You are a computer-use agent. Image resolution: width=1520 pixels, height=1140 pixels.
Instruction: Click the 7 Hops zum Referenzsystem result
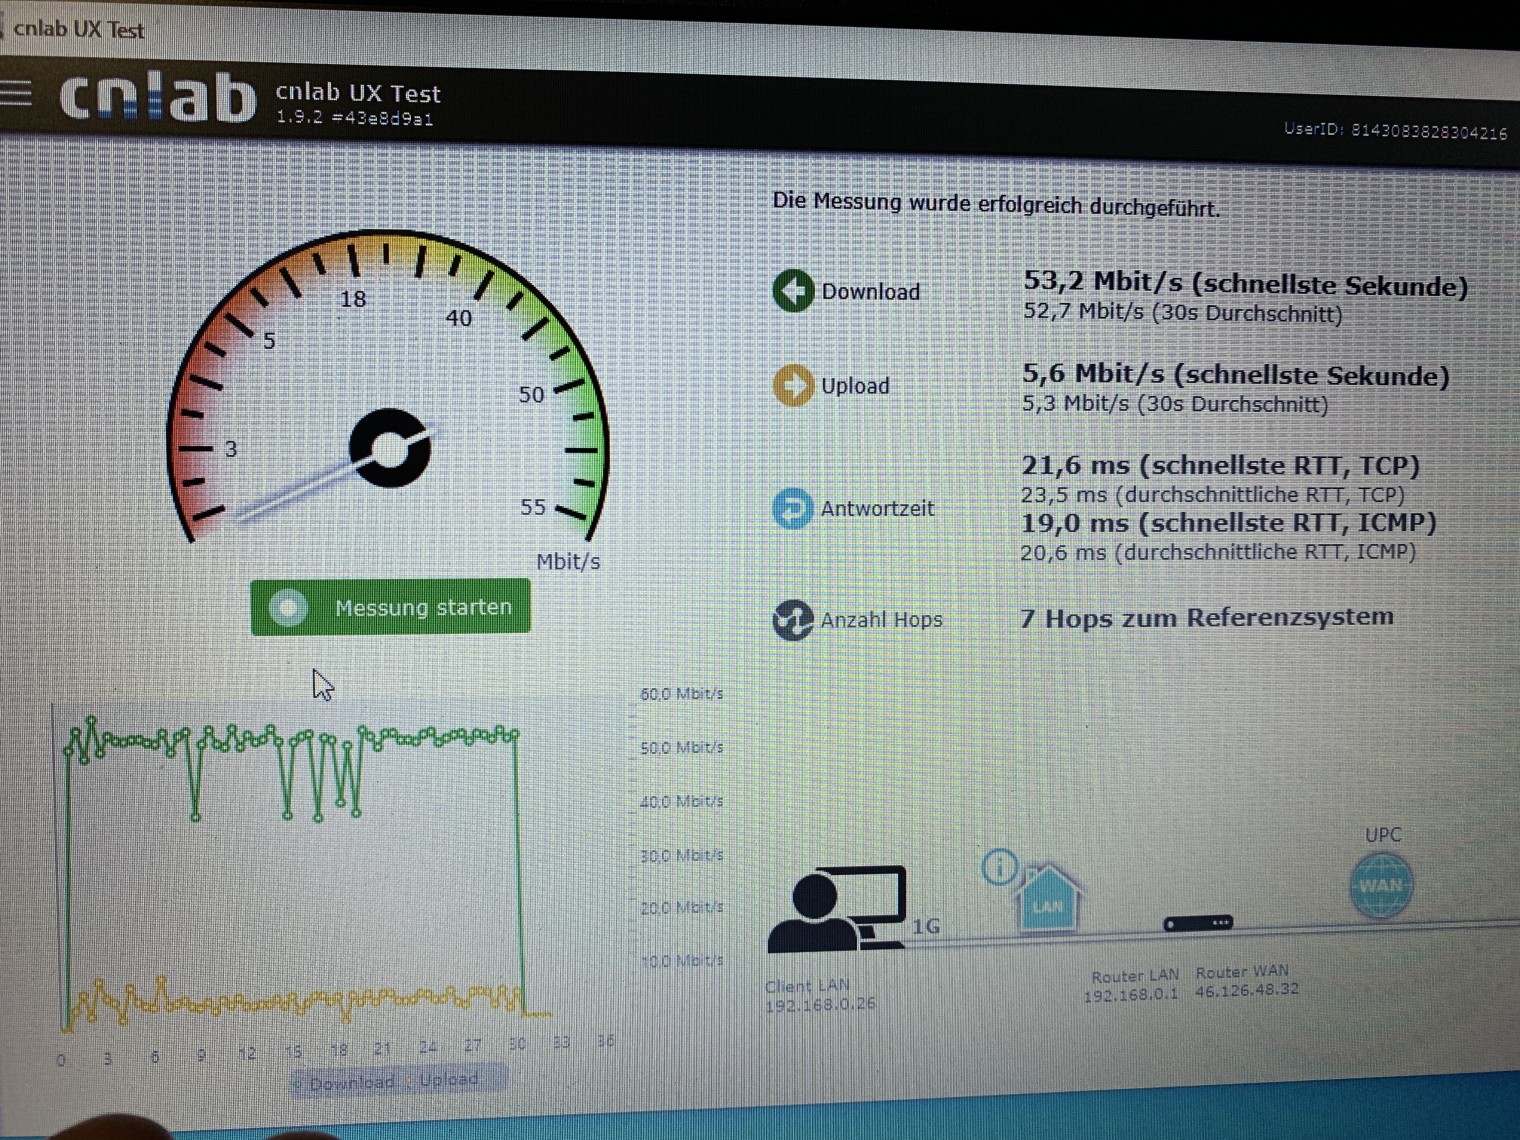[x=1206, y=618]
